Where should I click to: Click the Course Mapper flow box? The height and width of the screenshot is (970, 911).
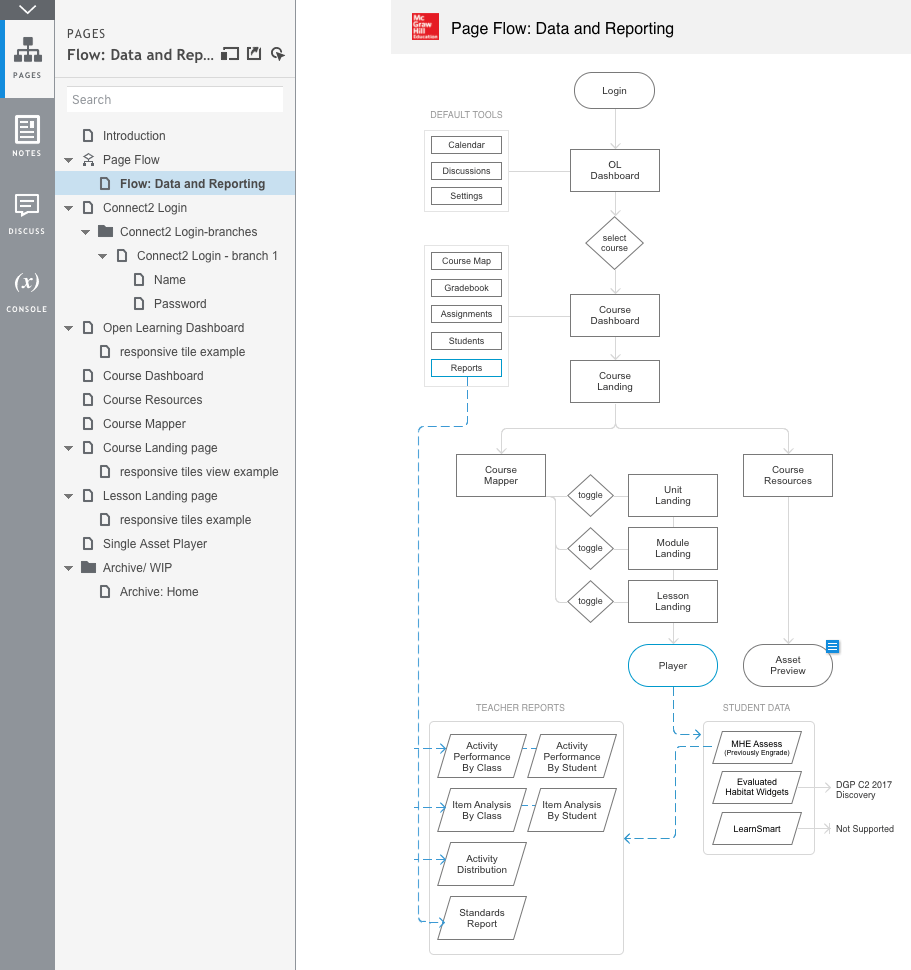(x=501, y=475)
